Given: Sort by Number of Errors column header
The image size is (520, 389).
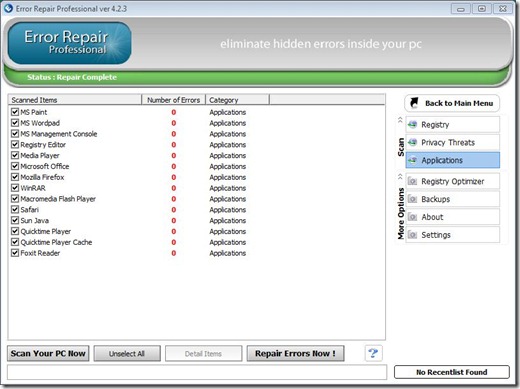Looking at the screenshot, I should point(173,100).
